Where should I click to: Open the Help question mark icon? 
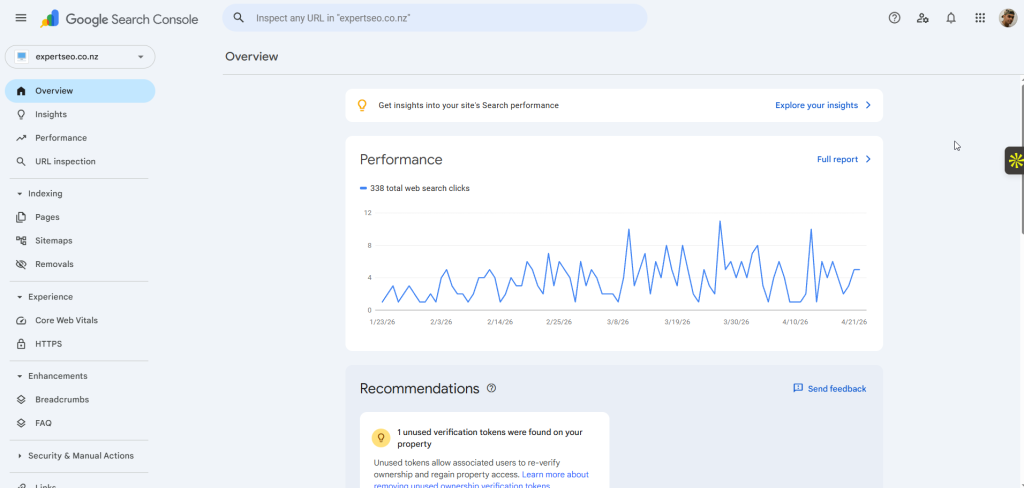coord(895,18)
